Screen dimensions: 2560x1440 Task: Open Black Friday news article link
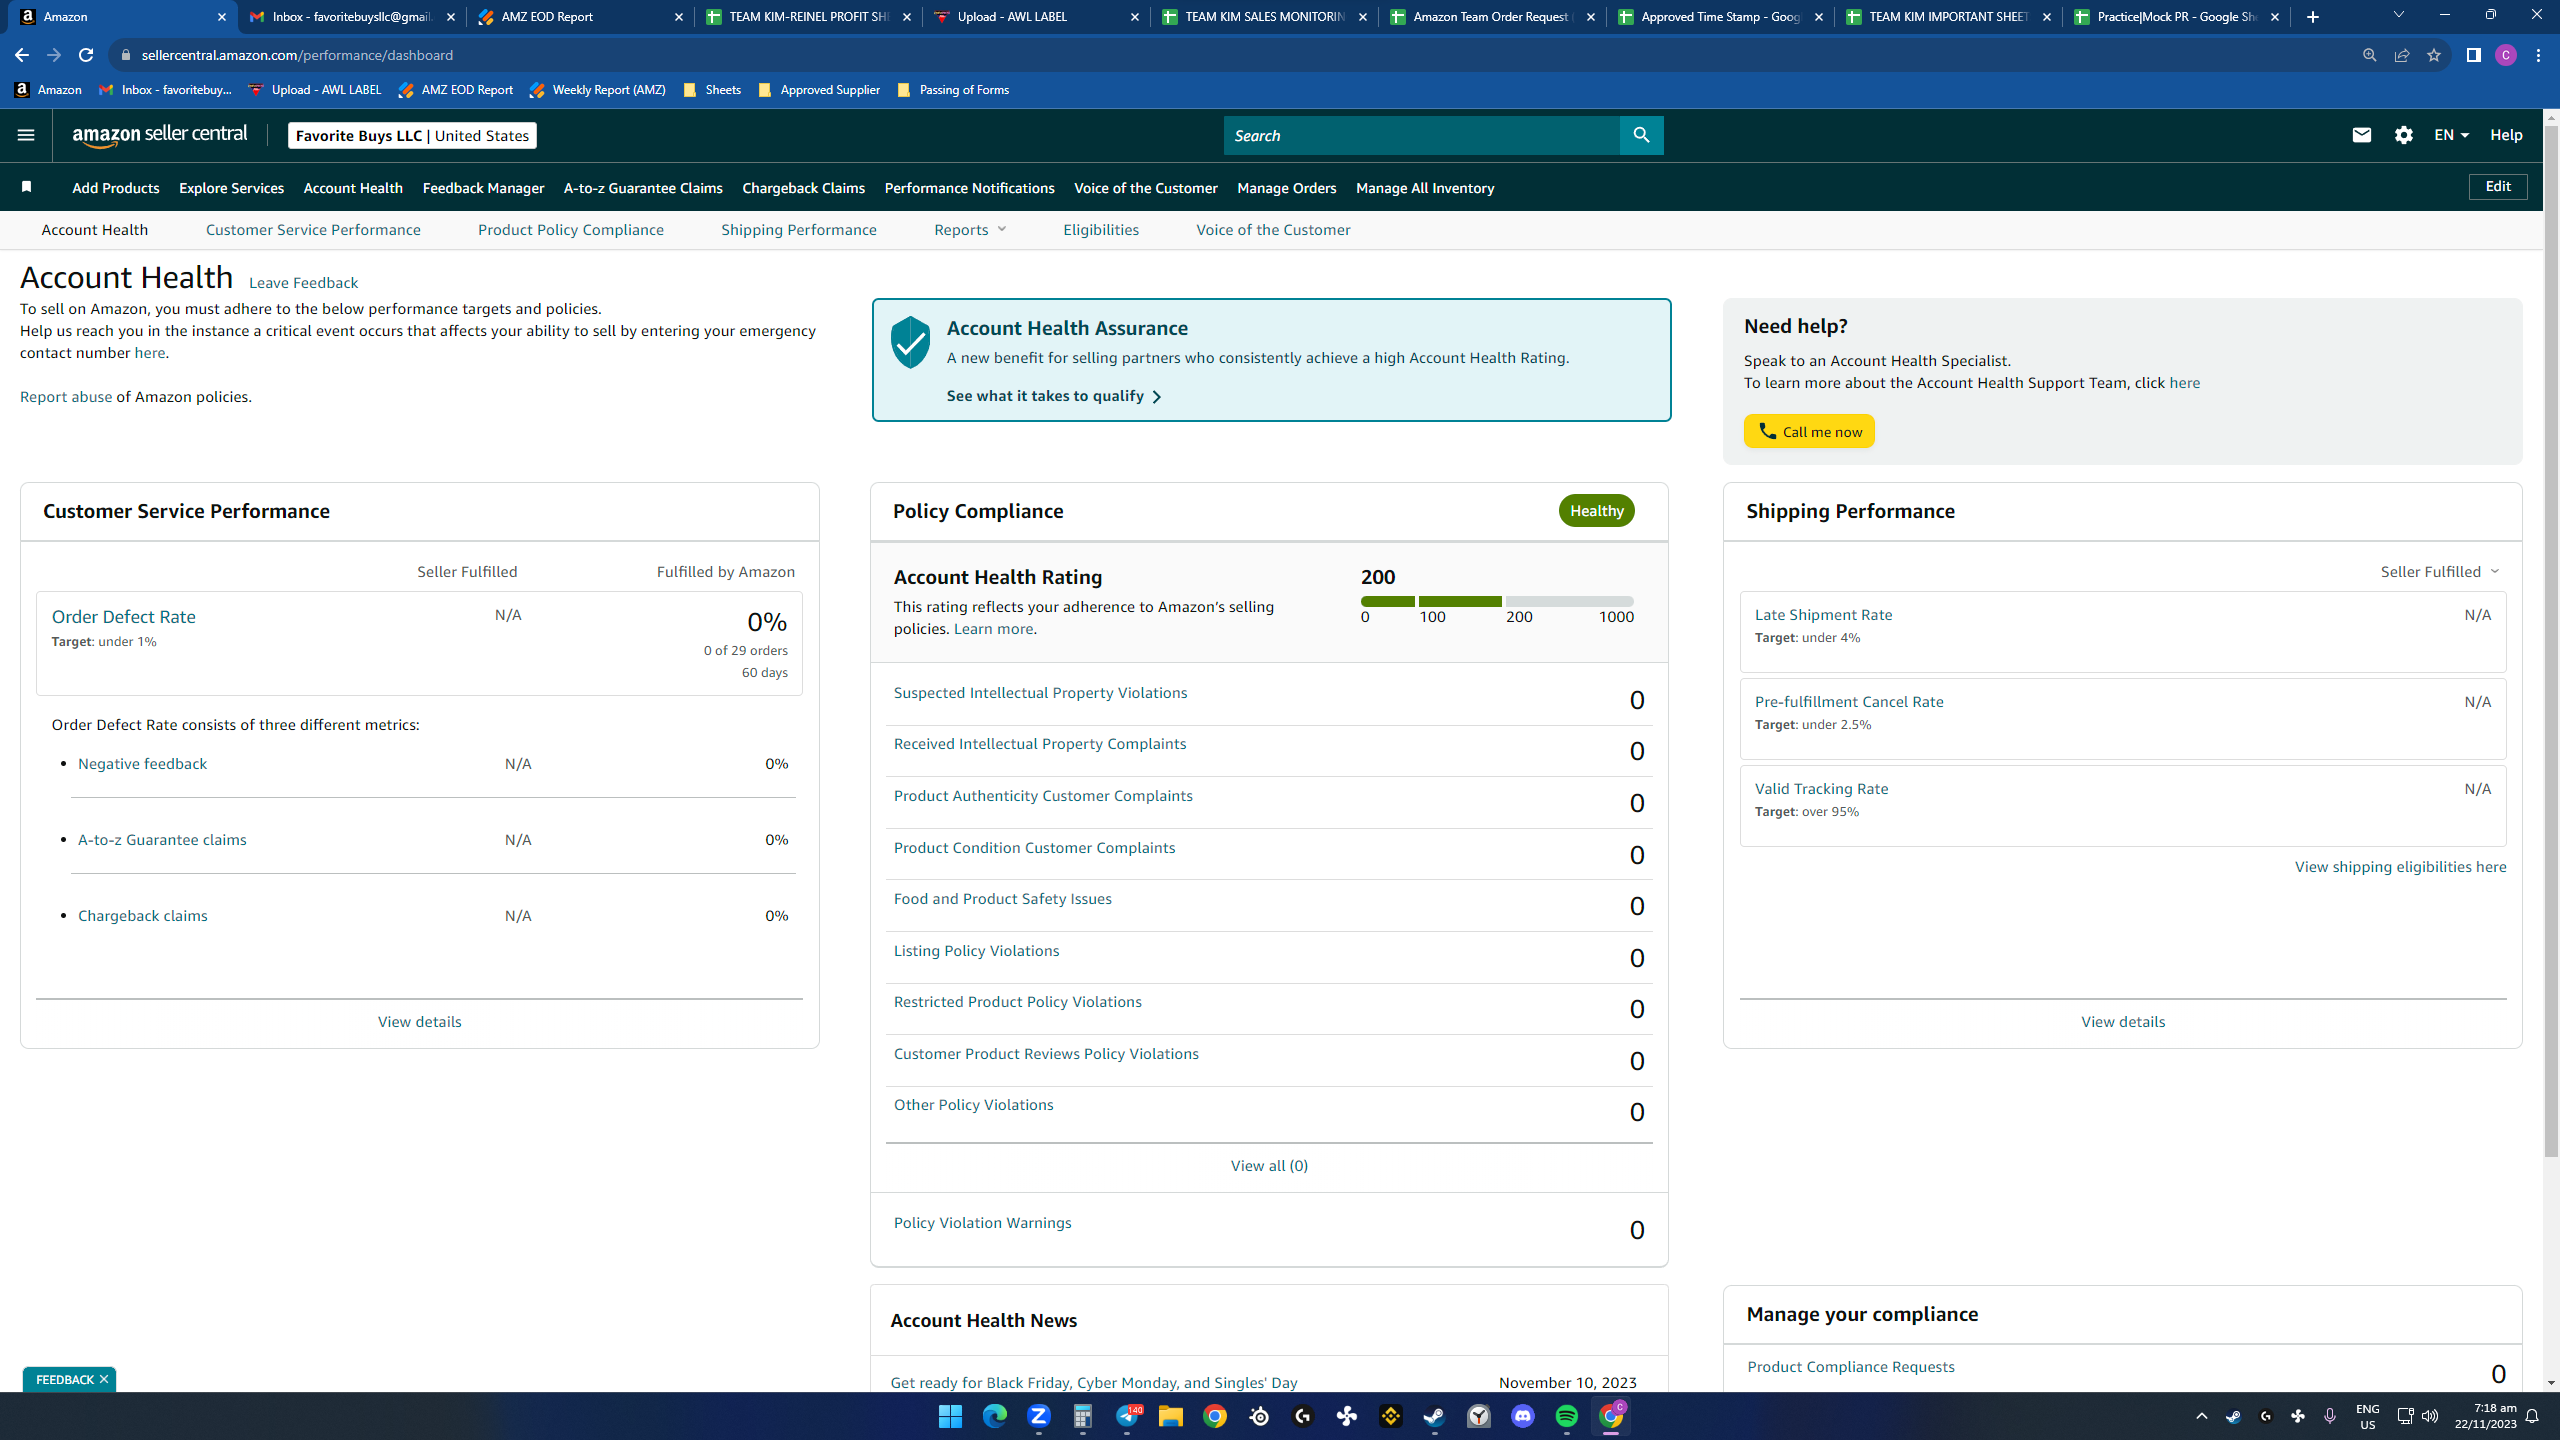tap(1093, 1383)
